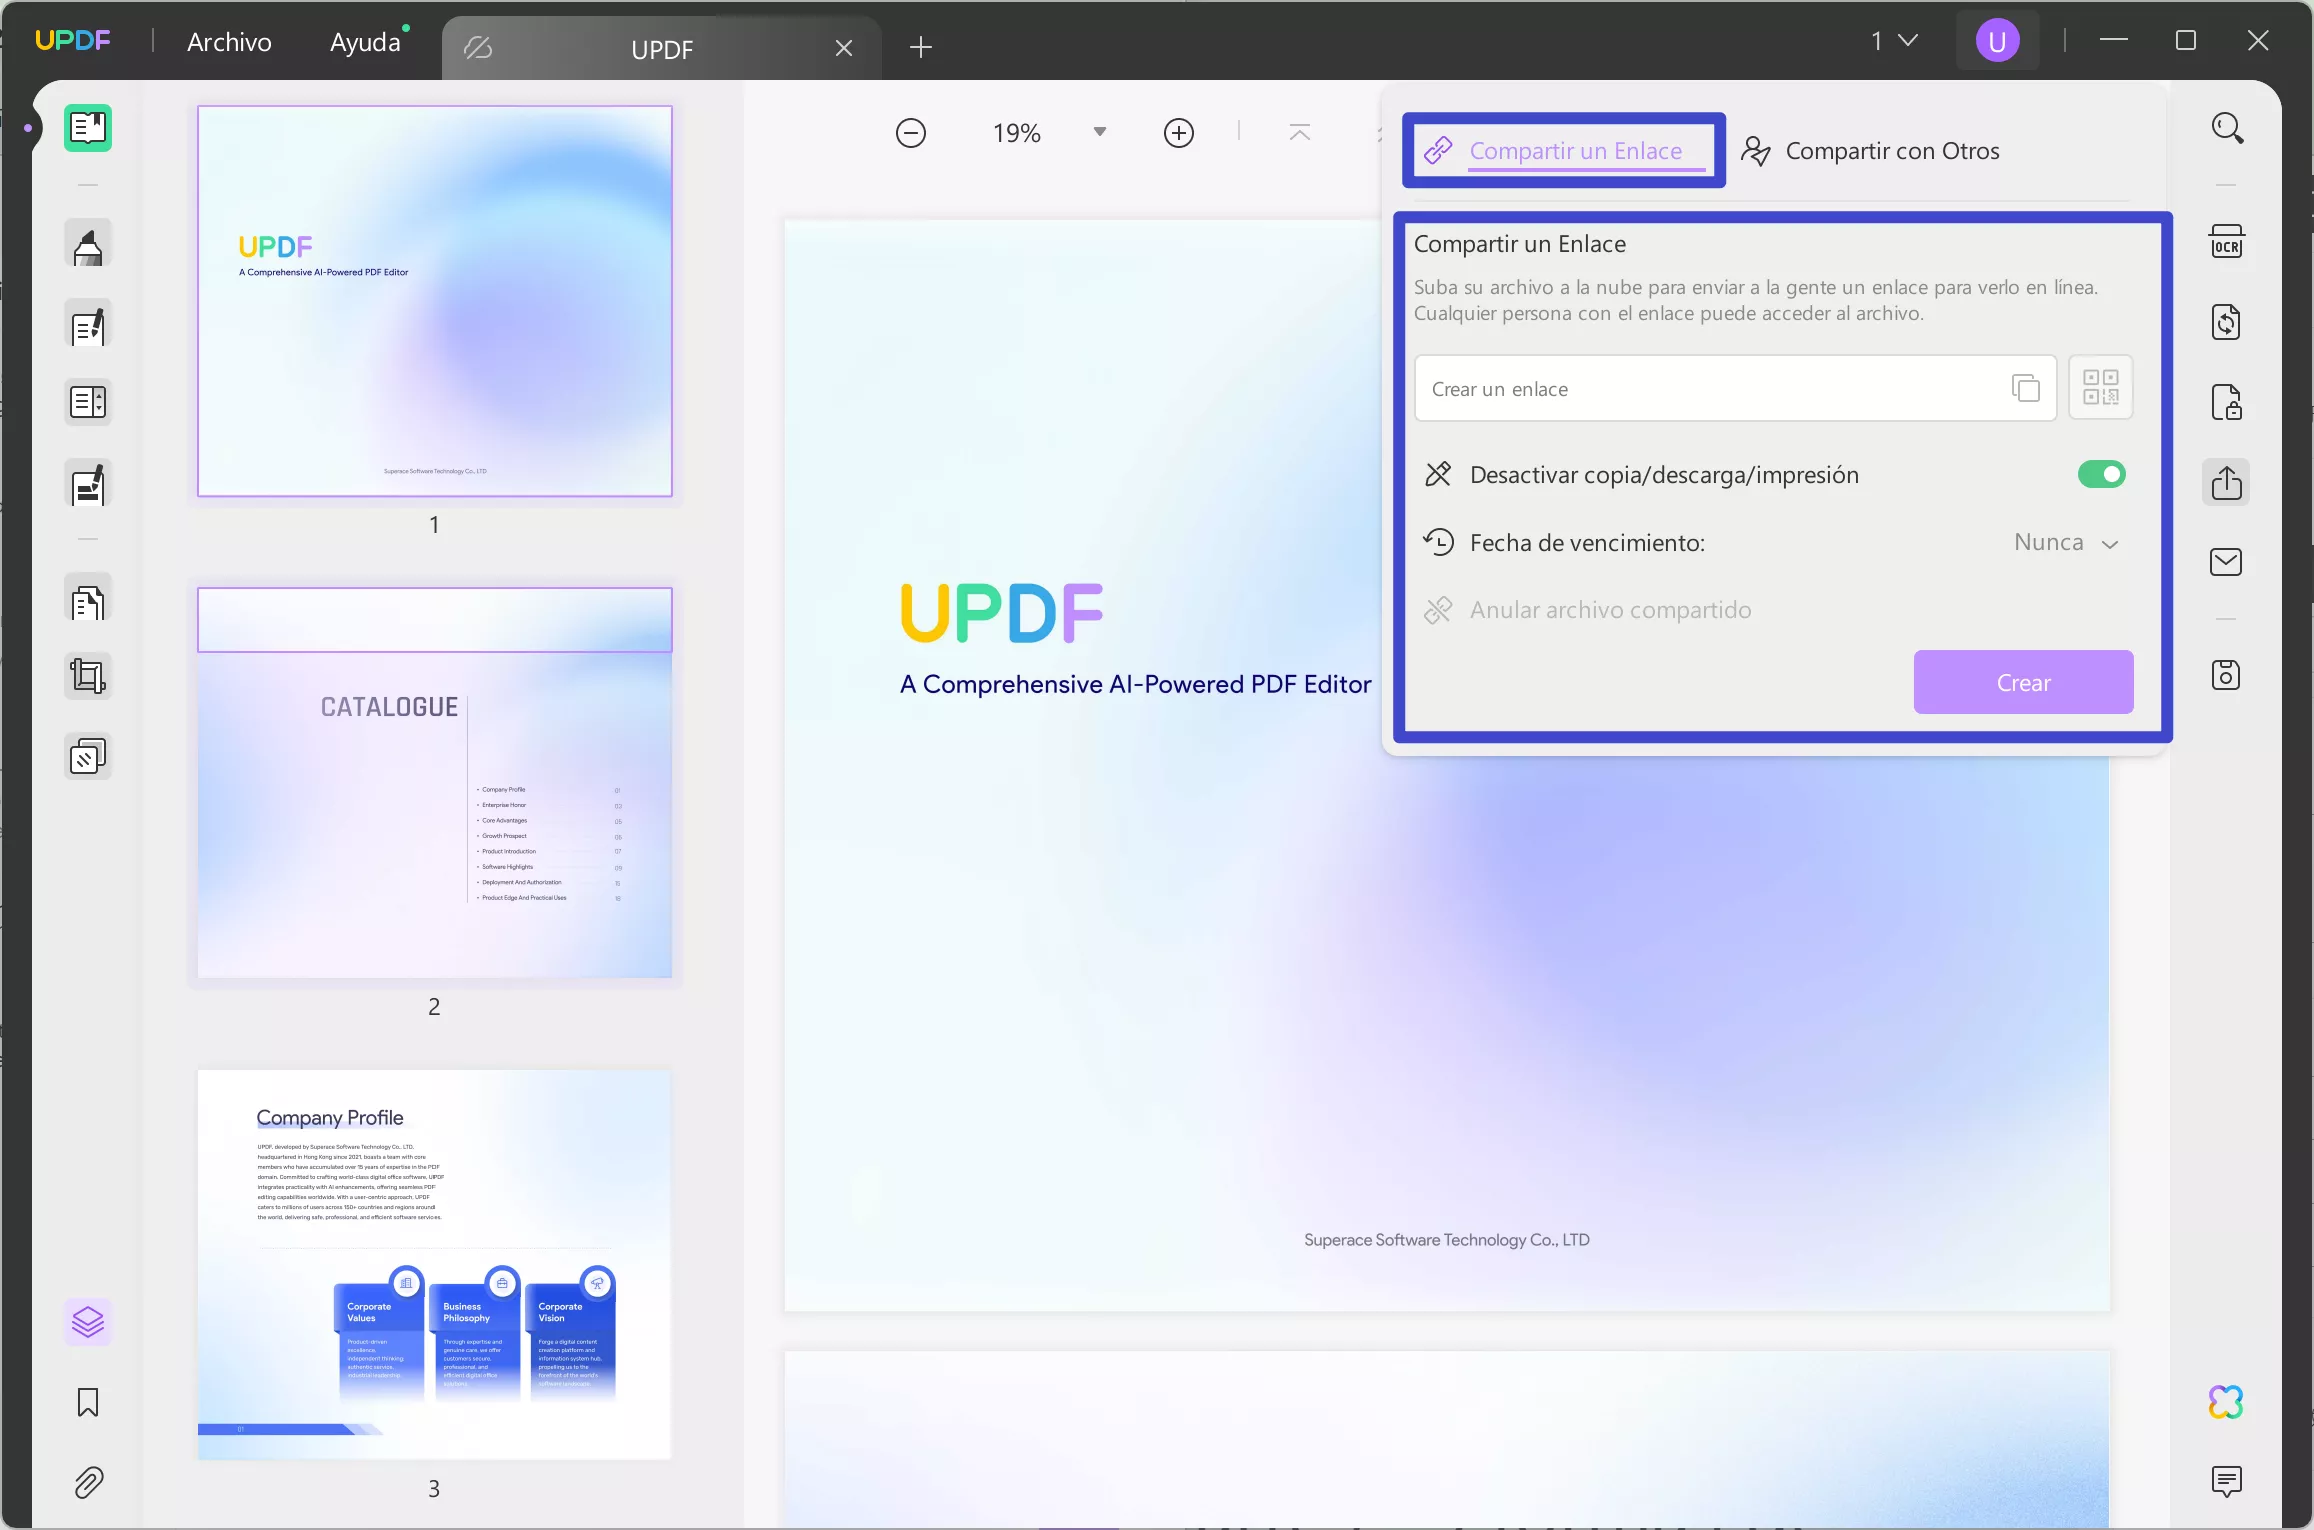Open the user account avatar U
This screenshot has width=2314, height=1530.
point(1998,41)
